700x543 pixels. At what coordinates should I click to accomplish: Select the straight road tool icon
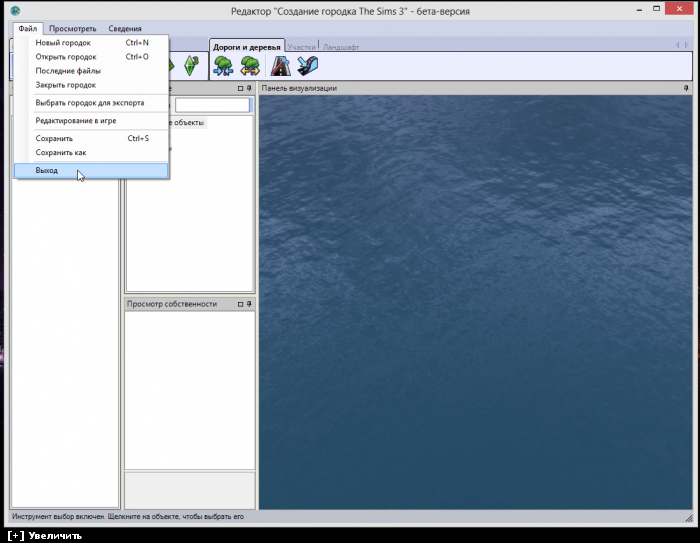(281, 66)
